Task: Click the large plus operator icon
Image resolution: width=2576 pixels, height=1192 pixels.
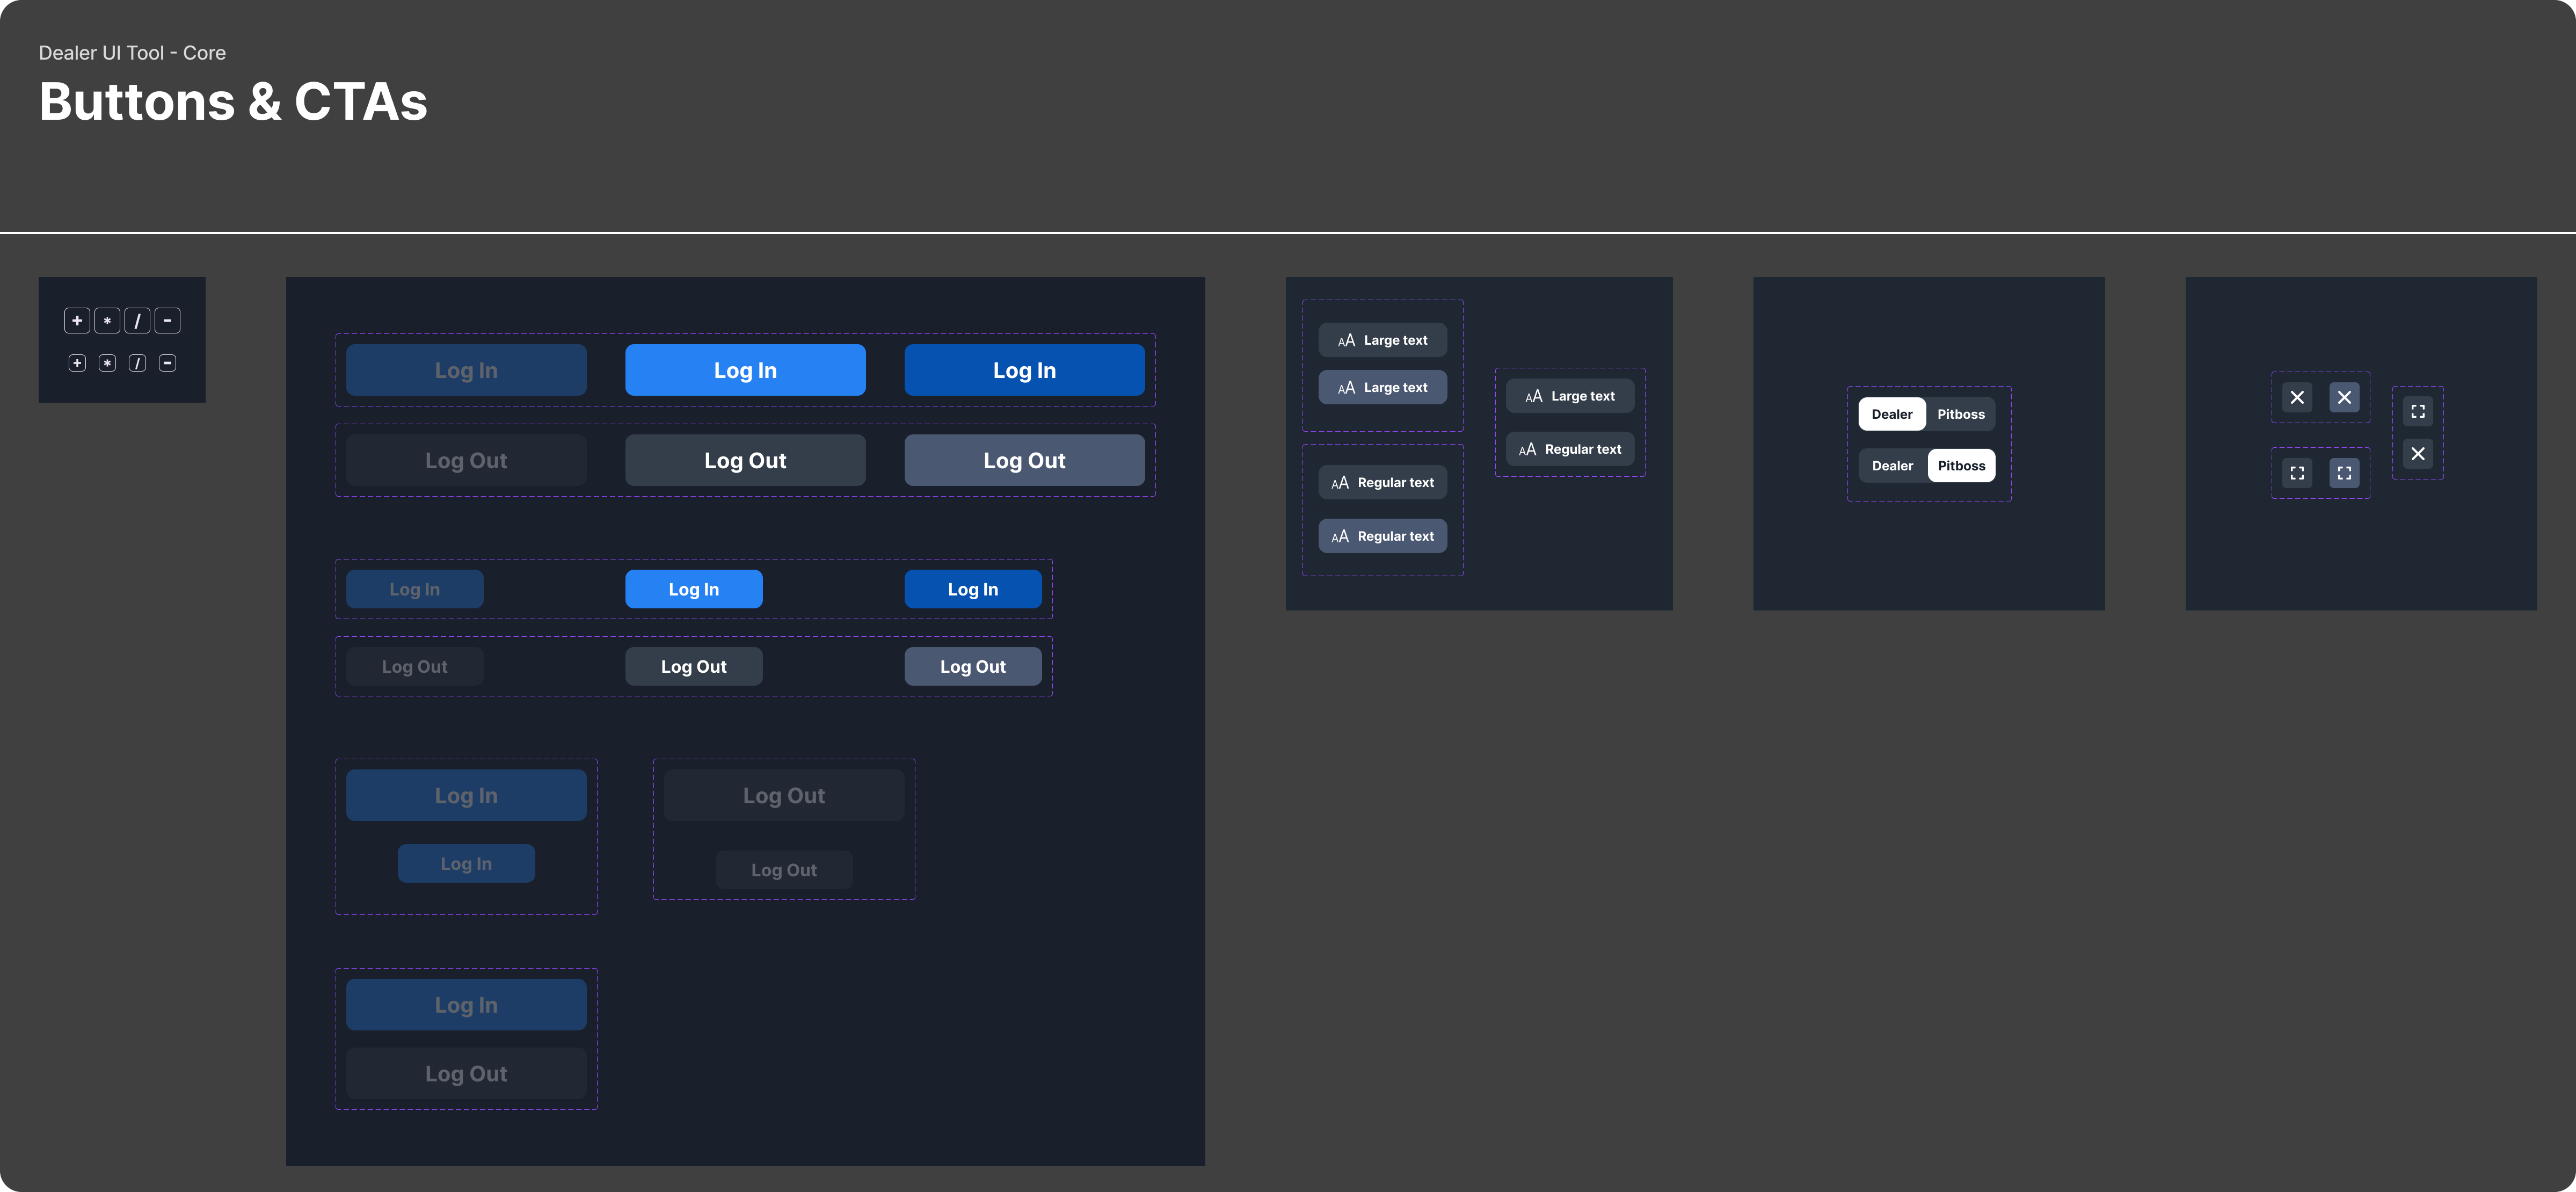Action: pyautogui.click(x=77, y=320)
